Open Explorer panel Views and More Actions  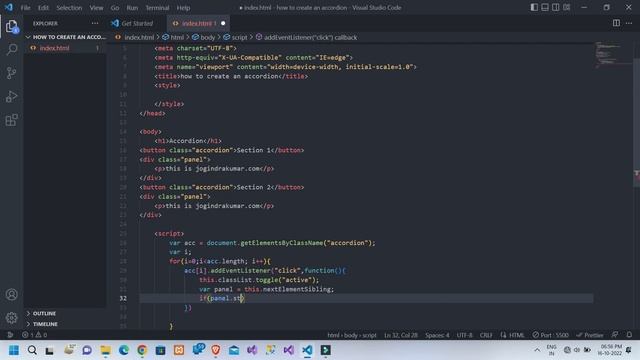coord(95,23)
